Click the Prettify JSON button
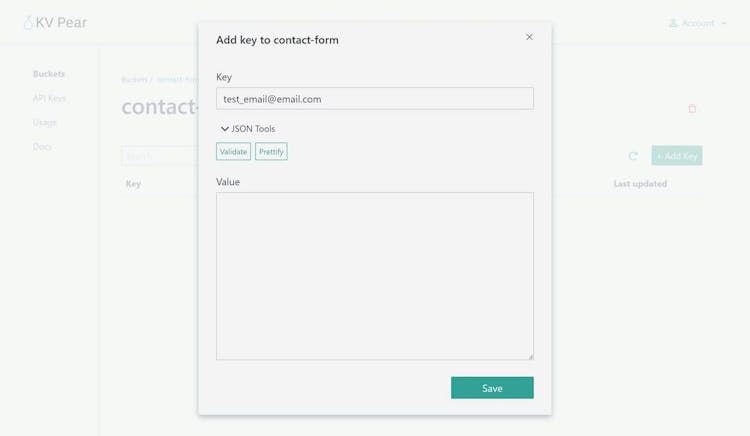This screenshot has height=436, width=750. point(271,152)
